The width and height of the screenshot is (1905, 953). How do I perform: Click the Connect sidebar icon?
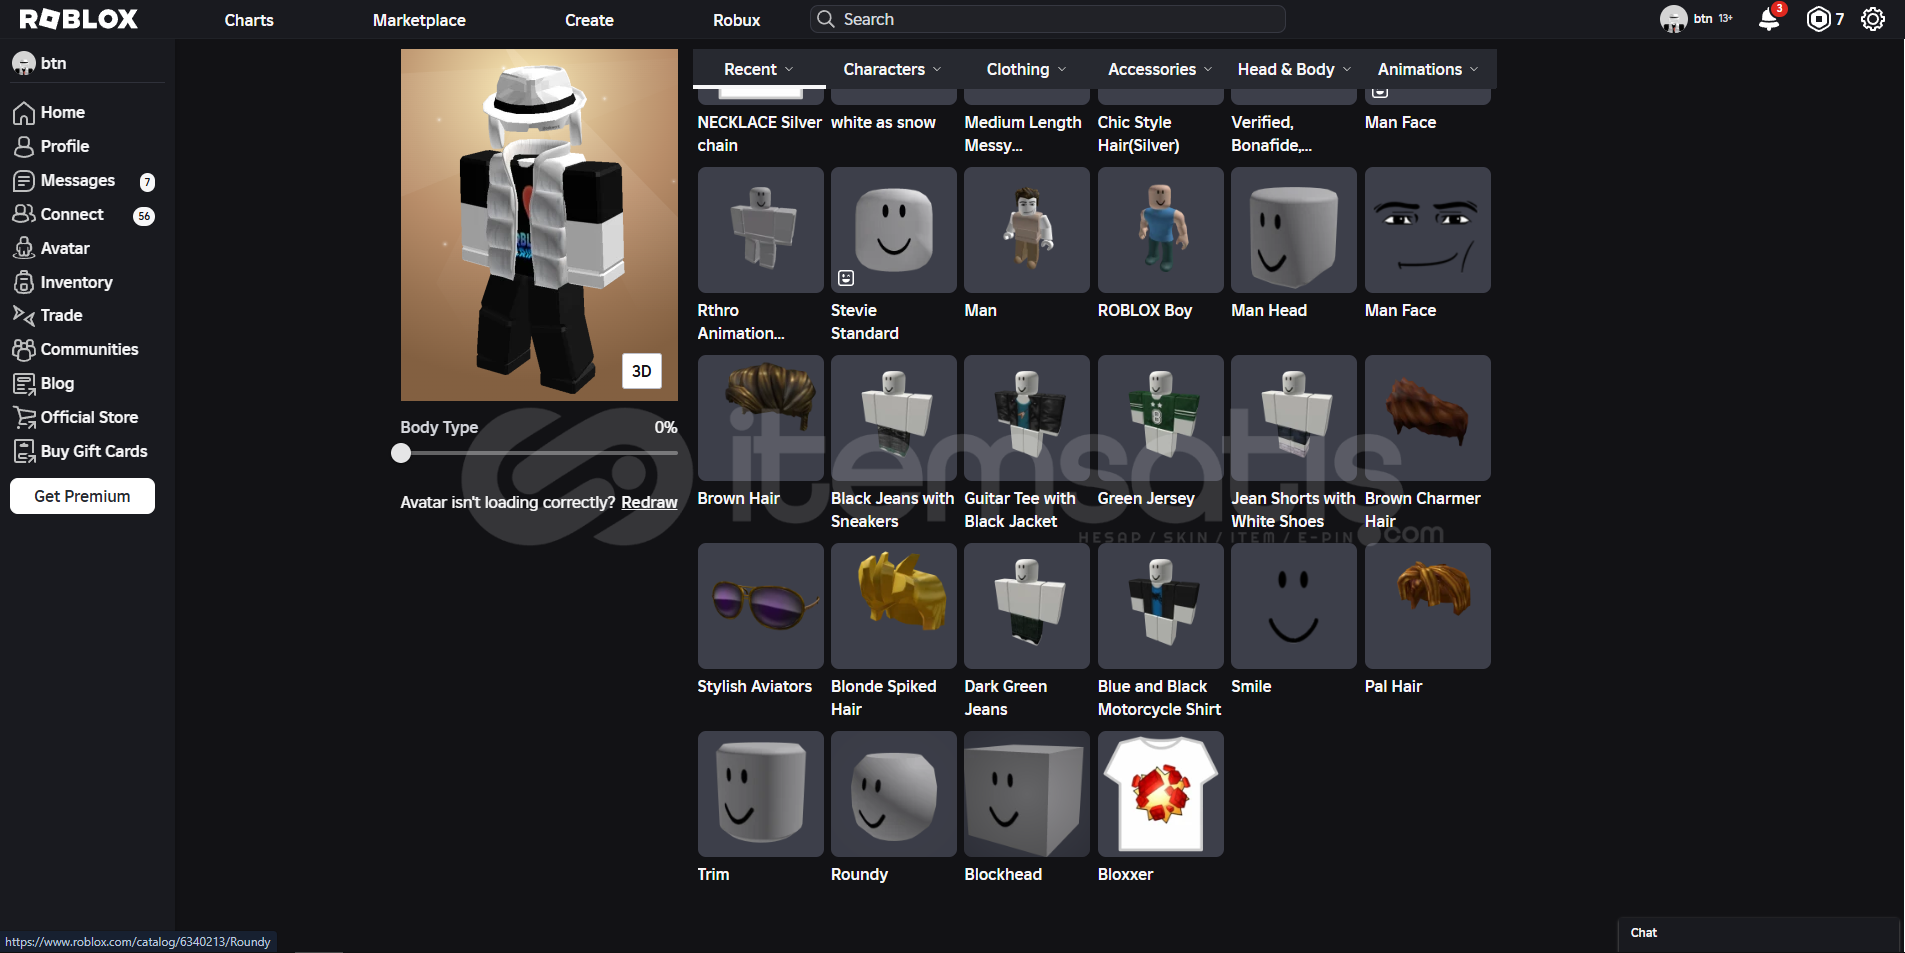pyautogui.click(x=24, y=214)
